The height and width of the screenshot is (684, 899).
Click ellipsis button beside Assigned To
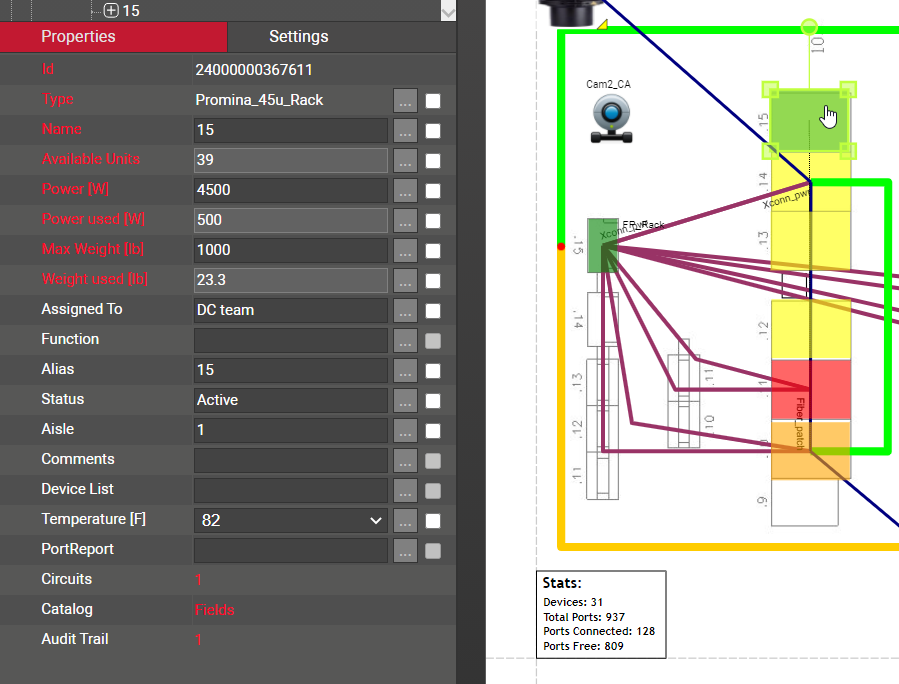405,310
